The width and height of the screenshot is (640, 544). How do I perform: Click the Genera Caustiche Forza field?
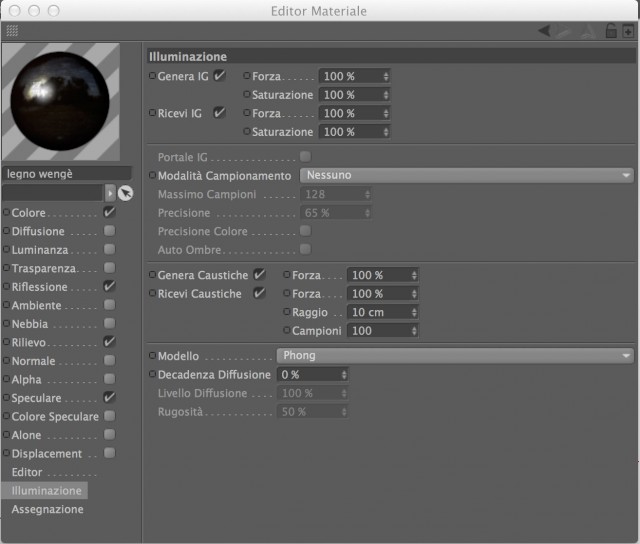pos(382,275)
